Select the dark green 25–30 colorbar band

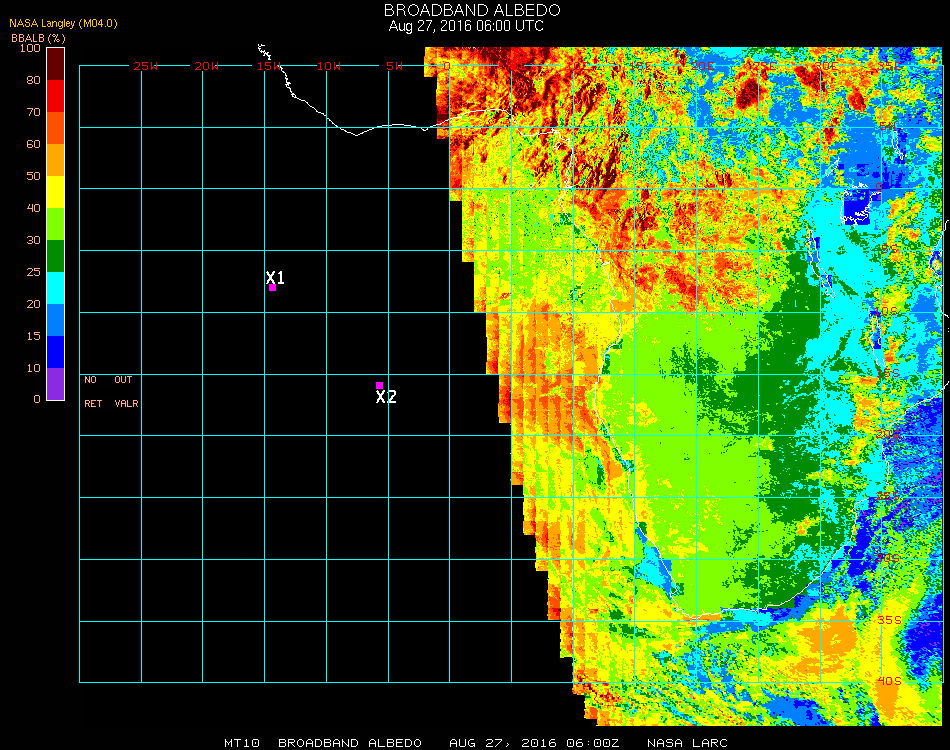click(55, 255)
